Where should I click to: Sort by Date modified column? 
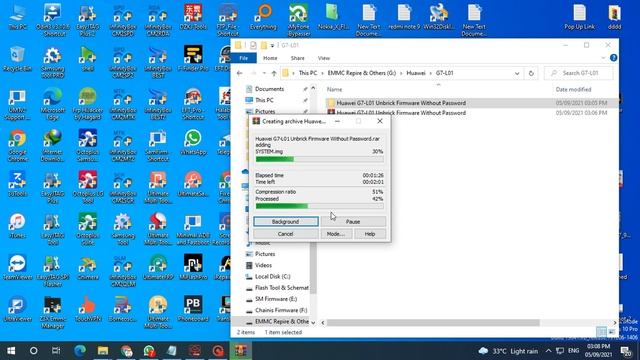coord(573,89)
